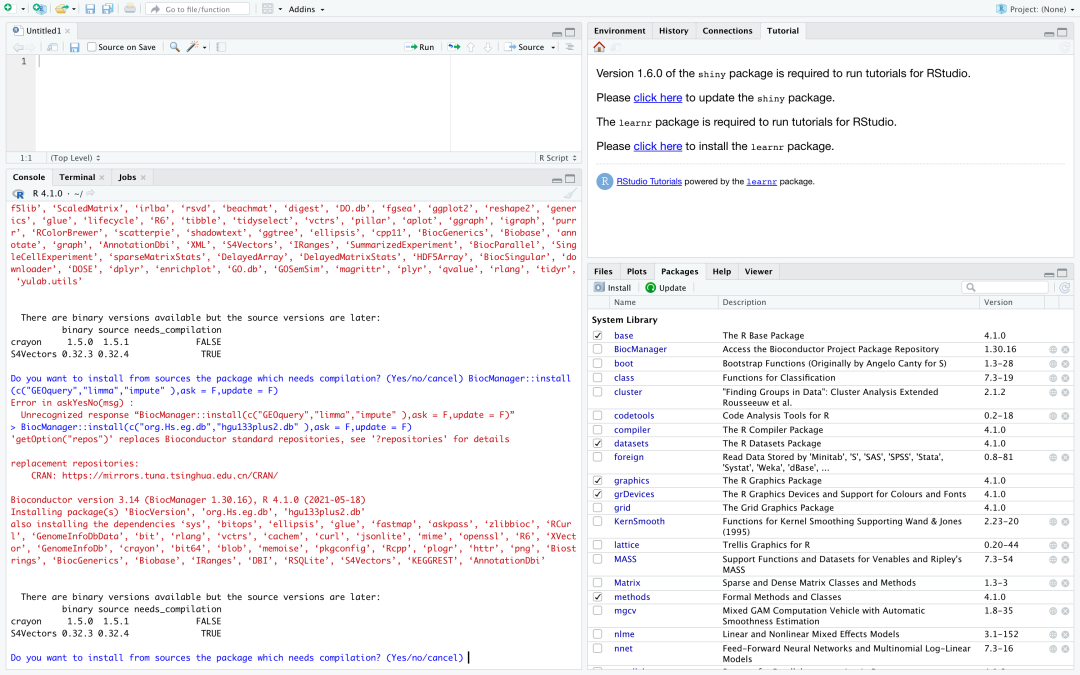Switch to the Help tab
The height and width of the screenshot is (675, 1080).
(x=721, y=271)
